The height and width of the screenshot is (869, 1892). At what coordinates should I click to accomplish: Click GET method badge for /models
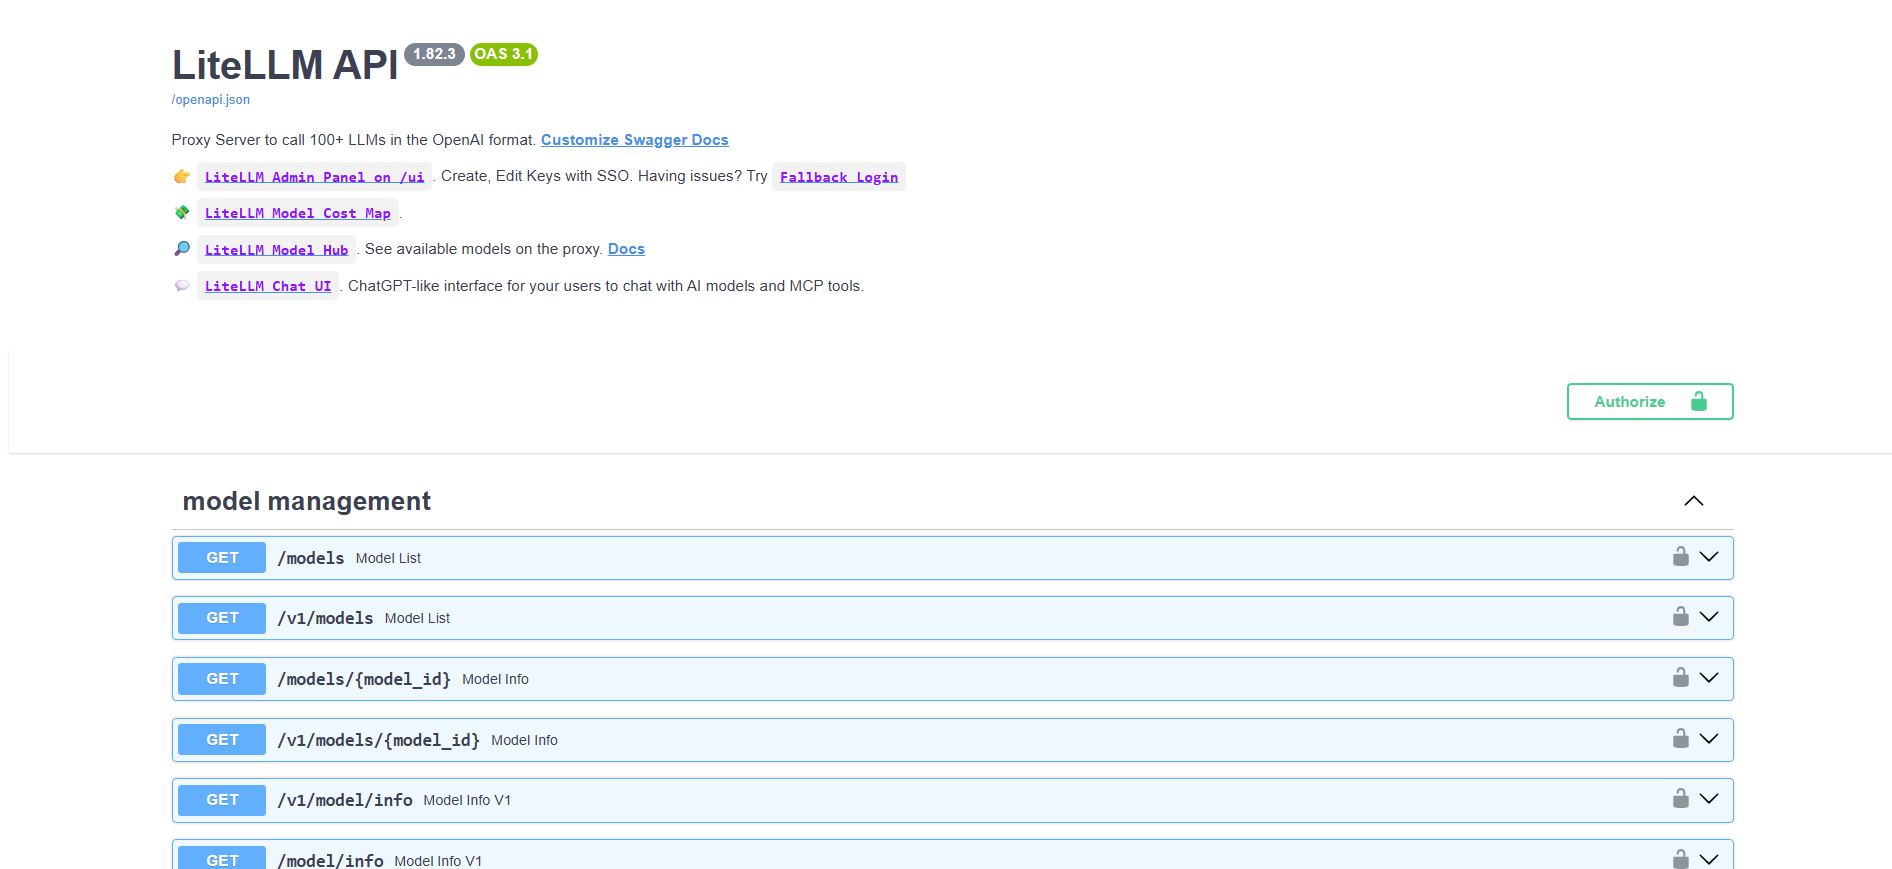222,558
